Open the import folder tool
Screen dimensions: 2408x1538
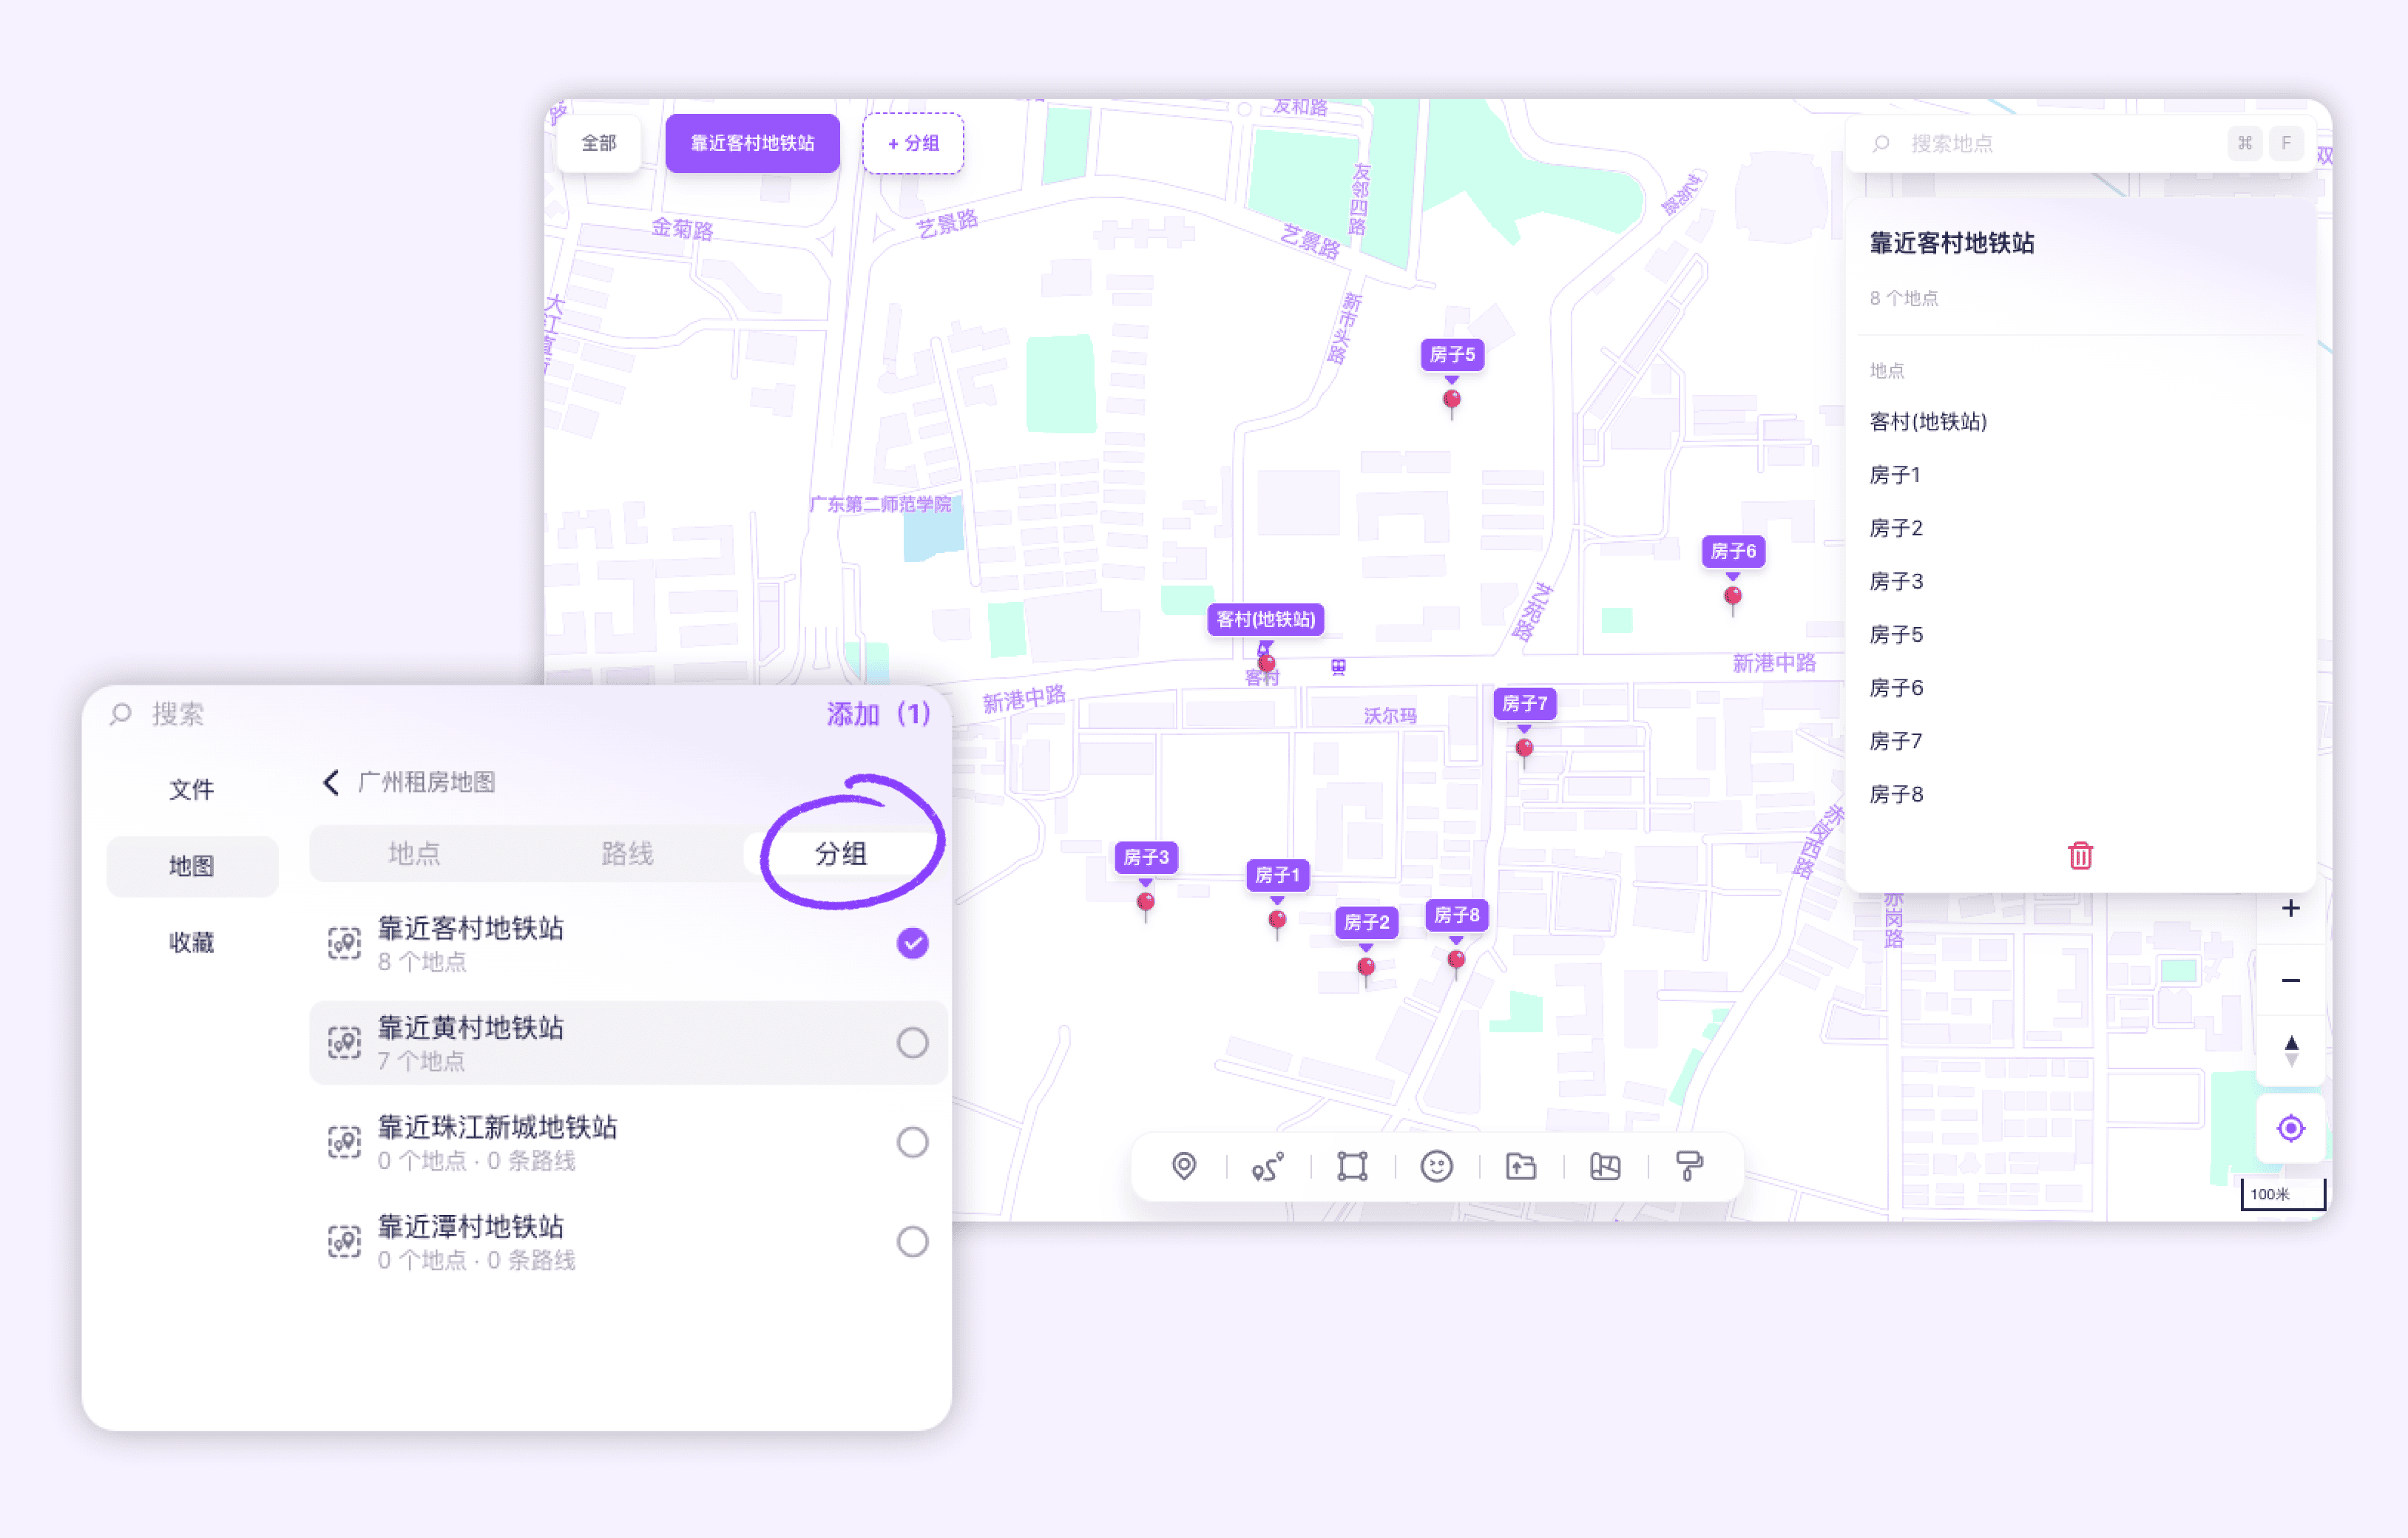[x=1521, y=1166]
